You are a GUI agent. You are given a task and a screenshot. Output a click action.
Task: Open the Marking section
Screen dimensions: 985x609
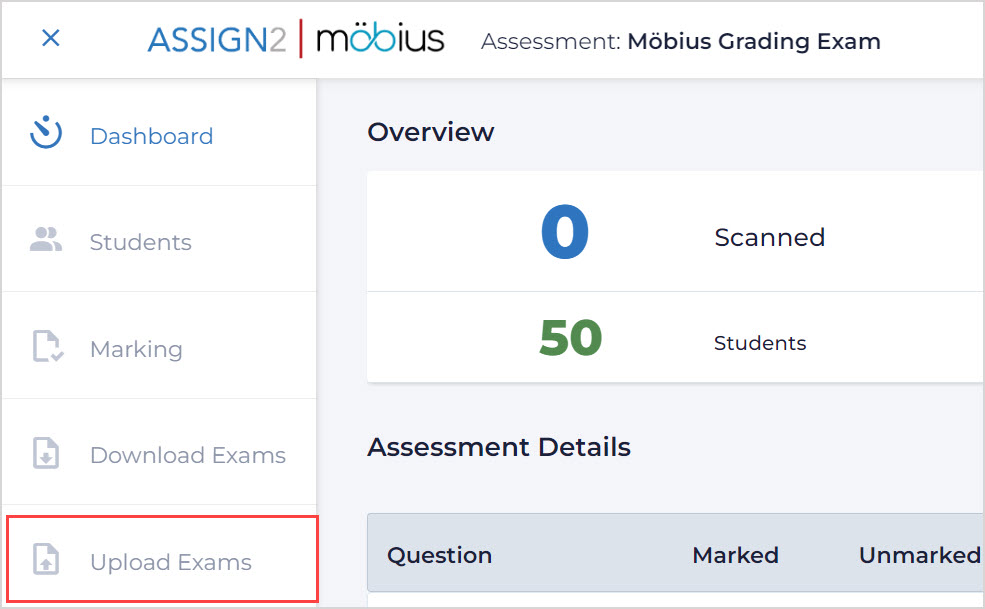[x=136, y=349]
